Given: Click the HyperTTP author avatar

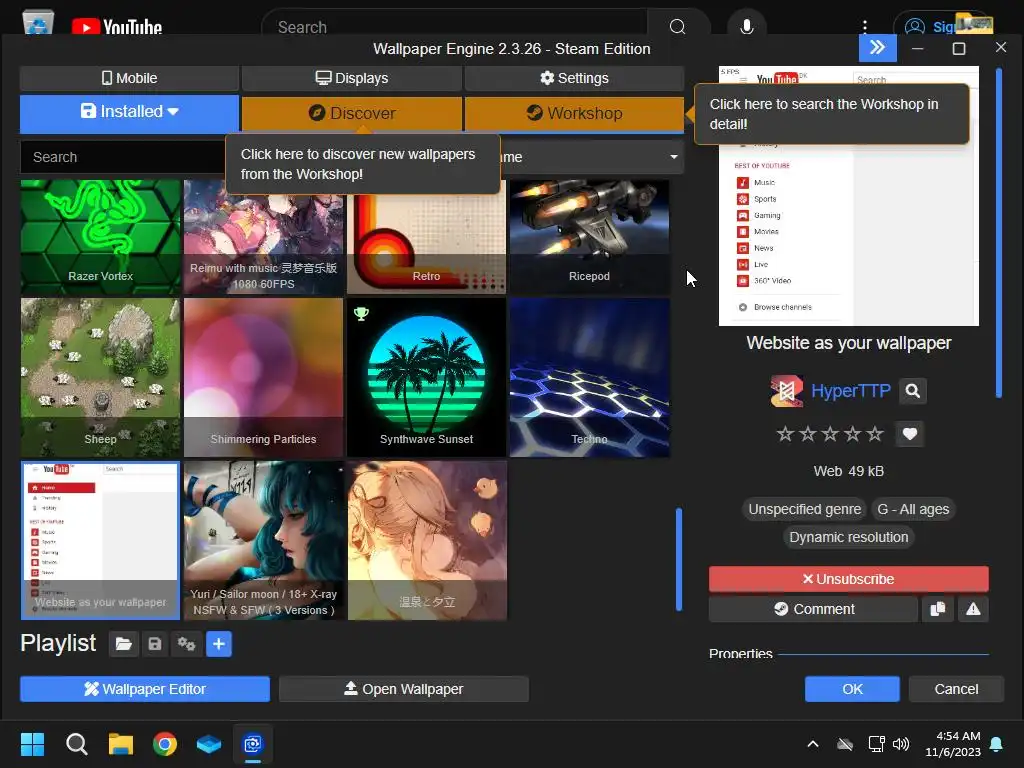Looking at the screenshot, I should [x=786, y=391].
